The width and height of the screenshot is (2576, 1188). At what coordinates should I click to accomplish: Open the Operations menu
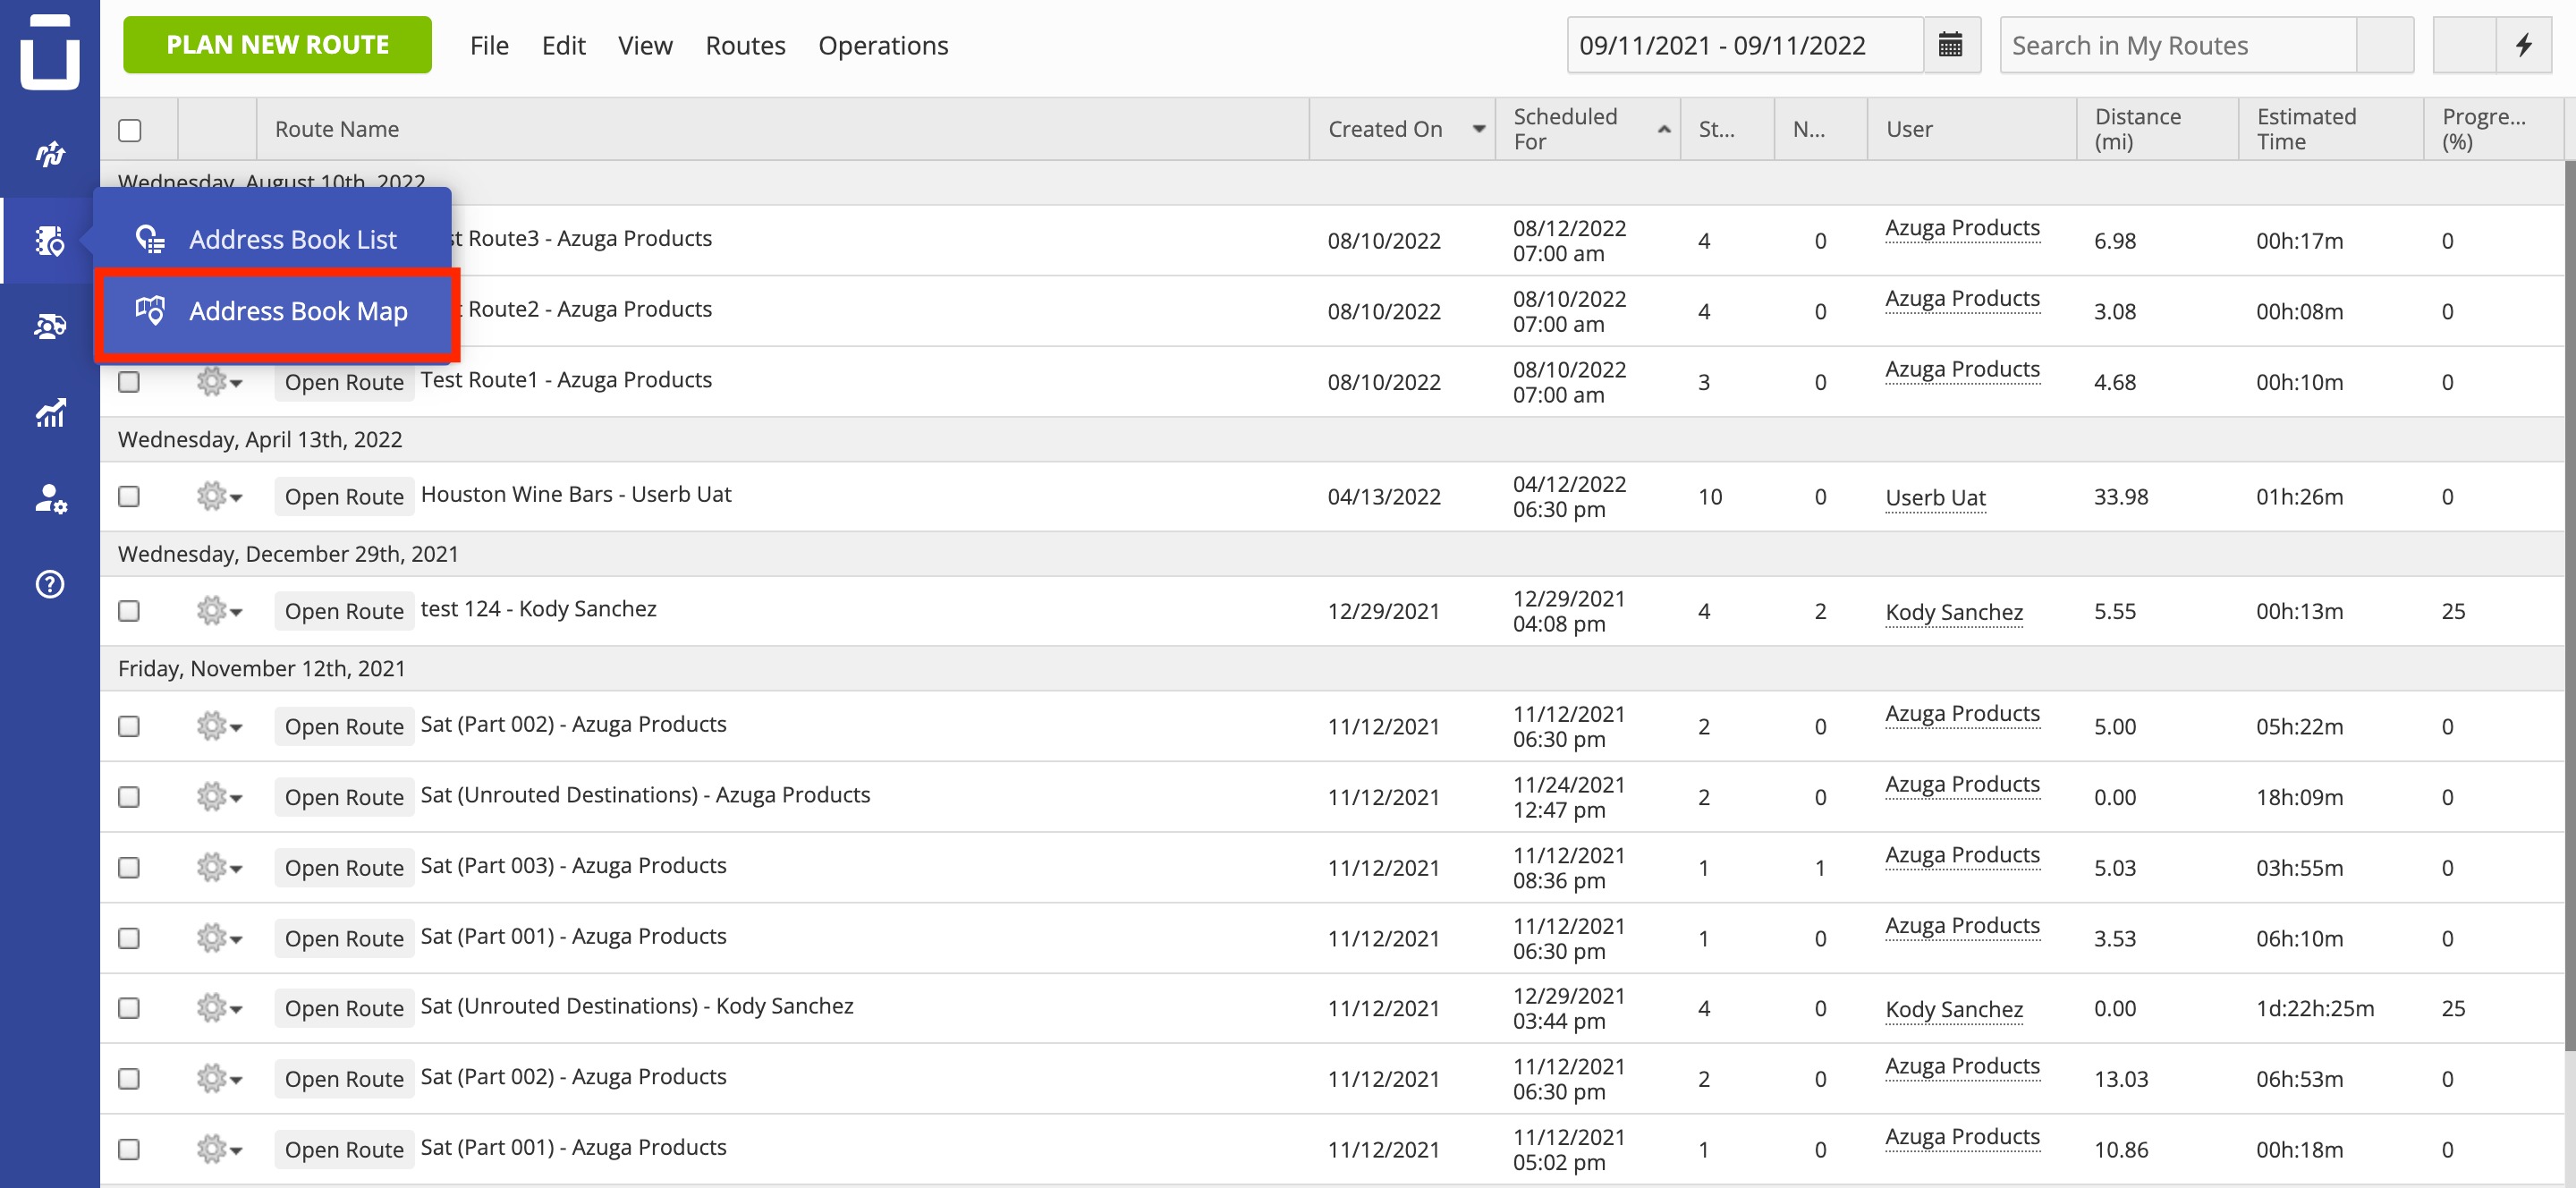[882, 45]
